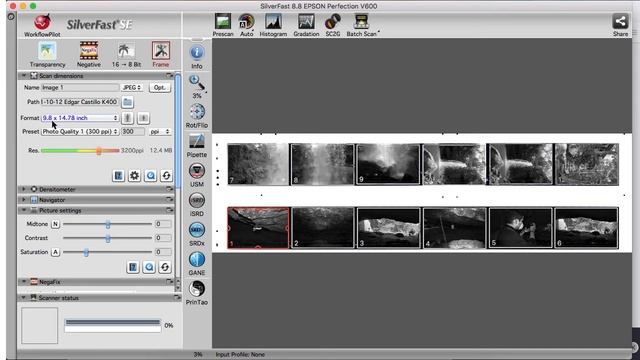Viewport: 640px width, 360px height.
Task: Select Negative film type
Action: [x=89, y=54]
